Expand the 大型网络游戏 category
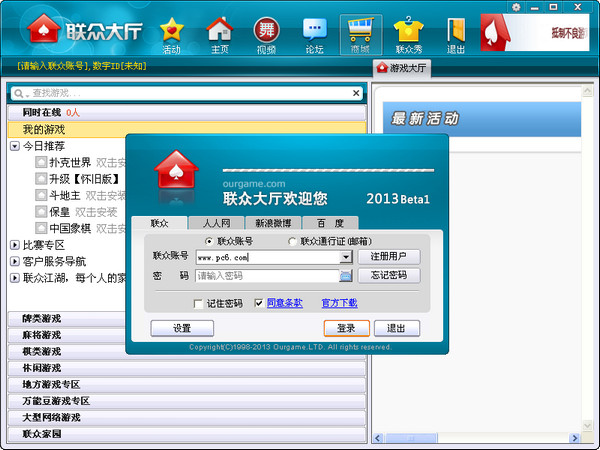 pos(187,417)
